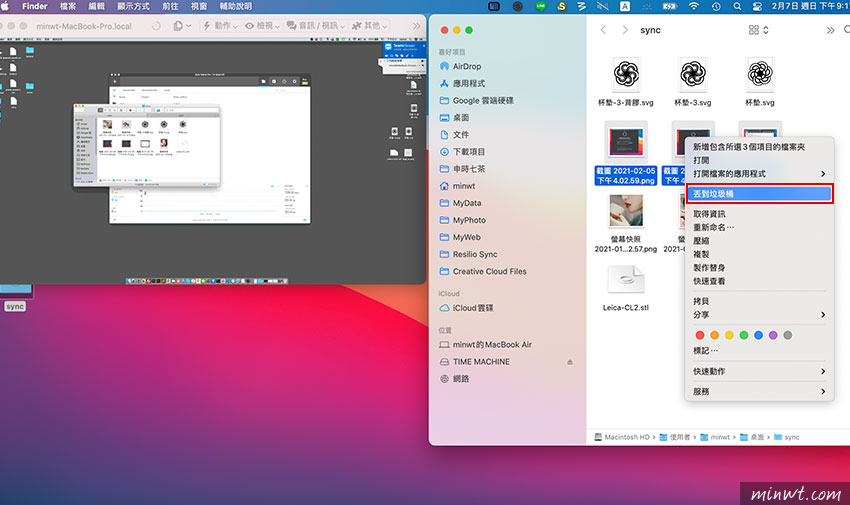Image resolution: width=850 pixels, height=505 pixels.
Task: Select 杯墊.svg file
Action: coord(759,82)
